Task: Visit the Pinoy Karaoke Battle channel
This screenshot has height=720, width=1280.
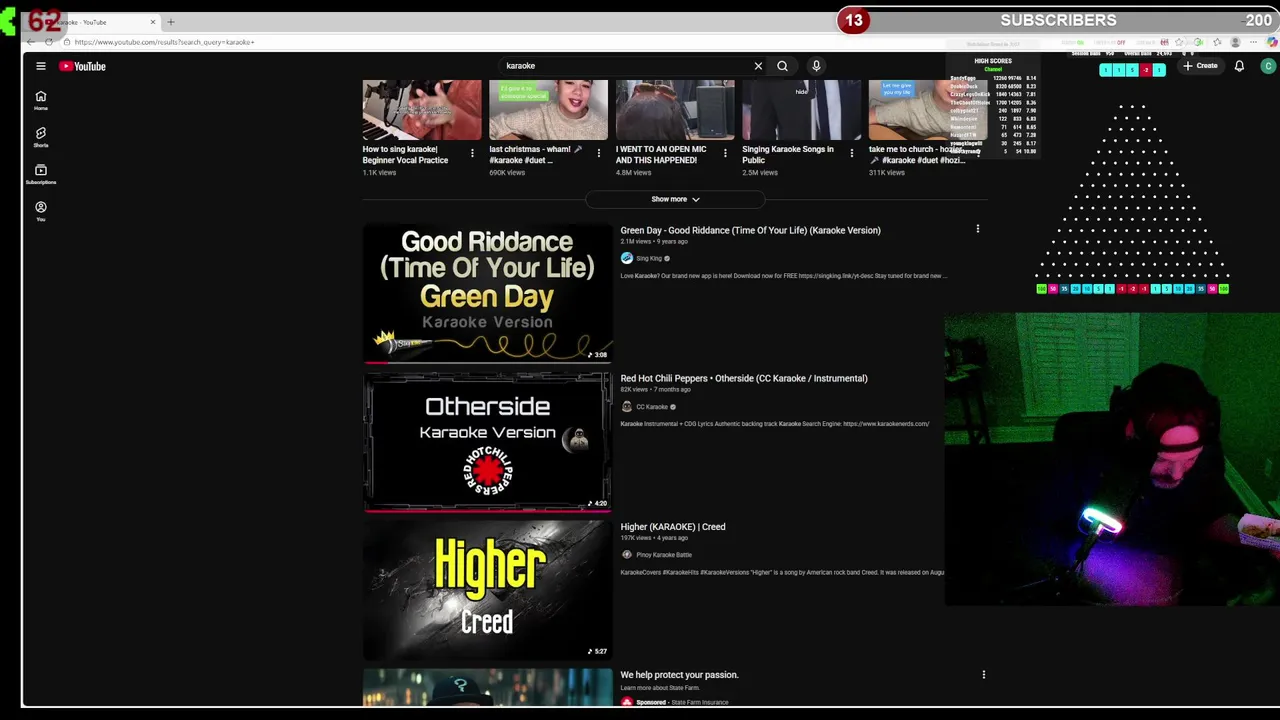Action: pos(664,555)
